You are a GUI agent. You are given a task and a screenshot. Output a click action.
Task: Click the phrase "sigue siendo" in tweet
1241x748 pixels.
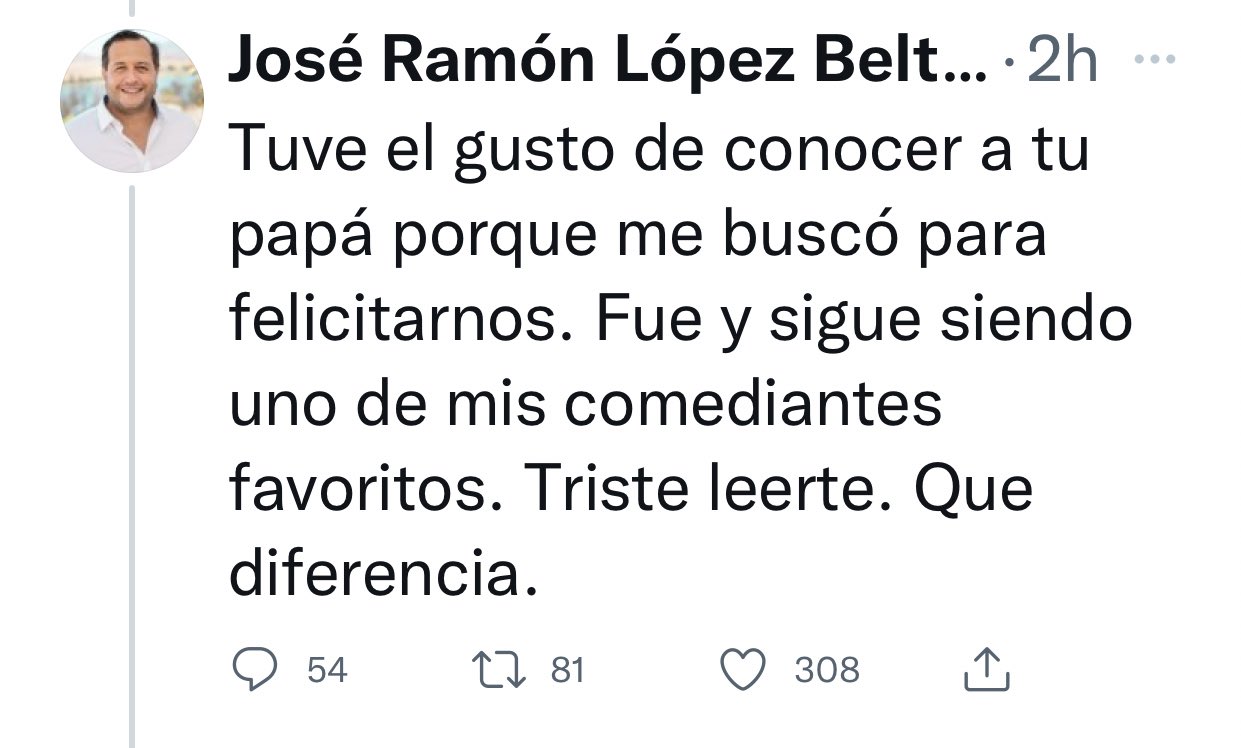pyautogui.click(x=948, y=321)
